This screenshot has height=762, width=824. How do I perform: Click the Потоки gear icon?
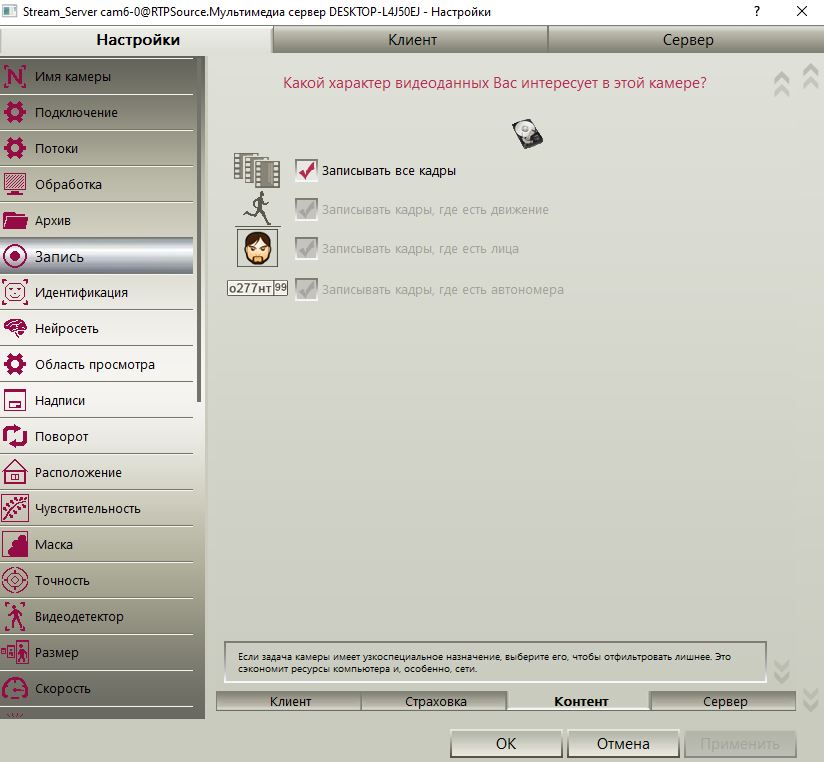15,148
